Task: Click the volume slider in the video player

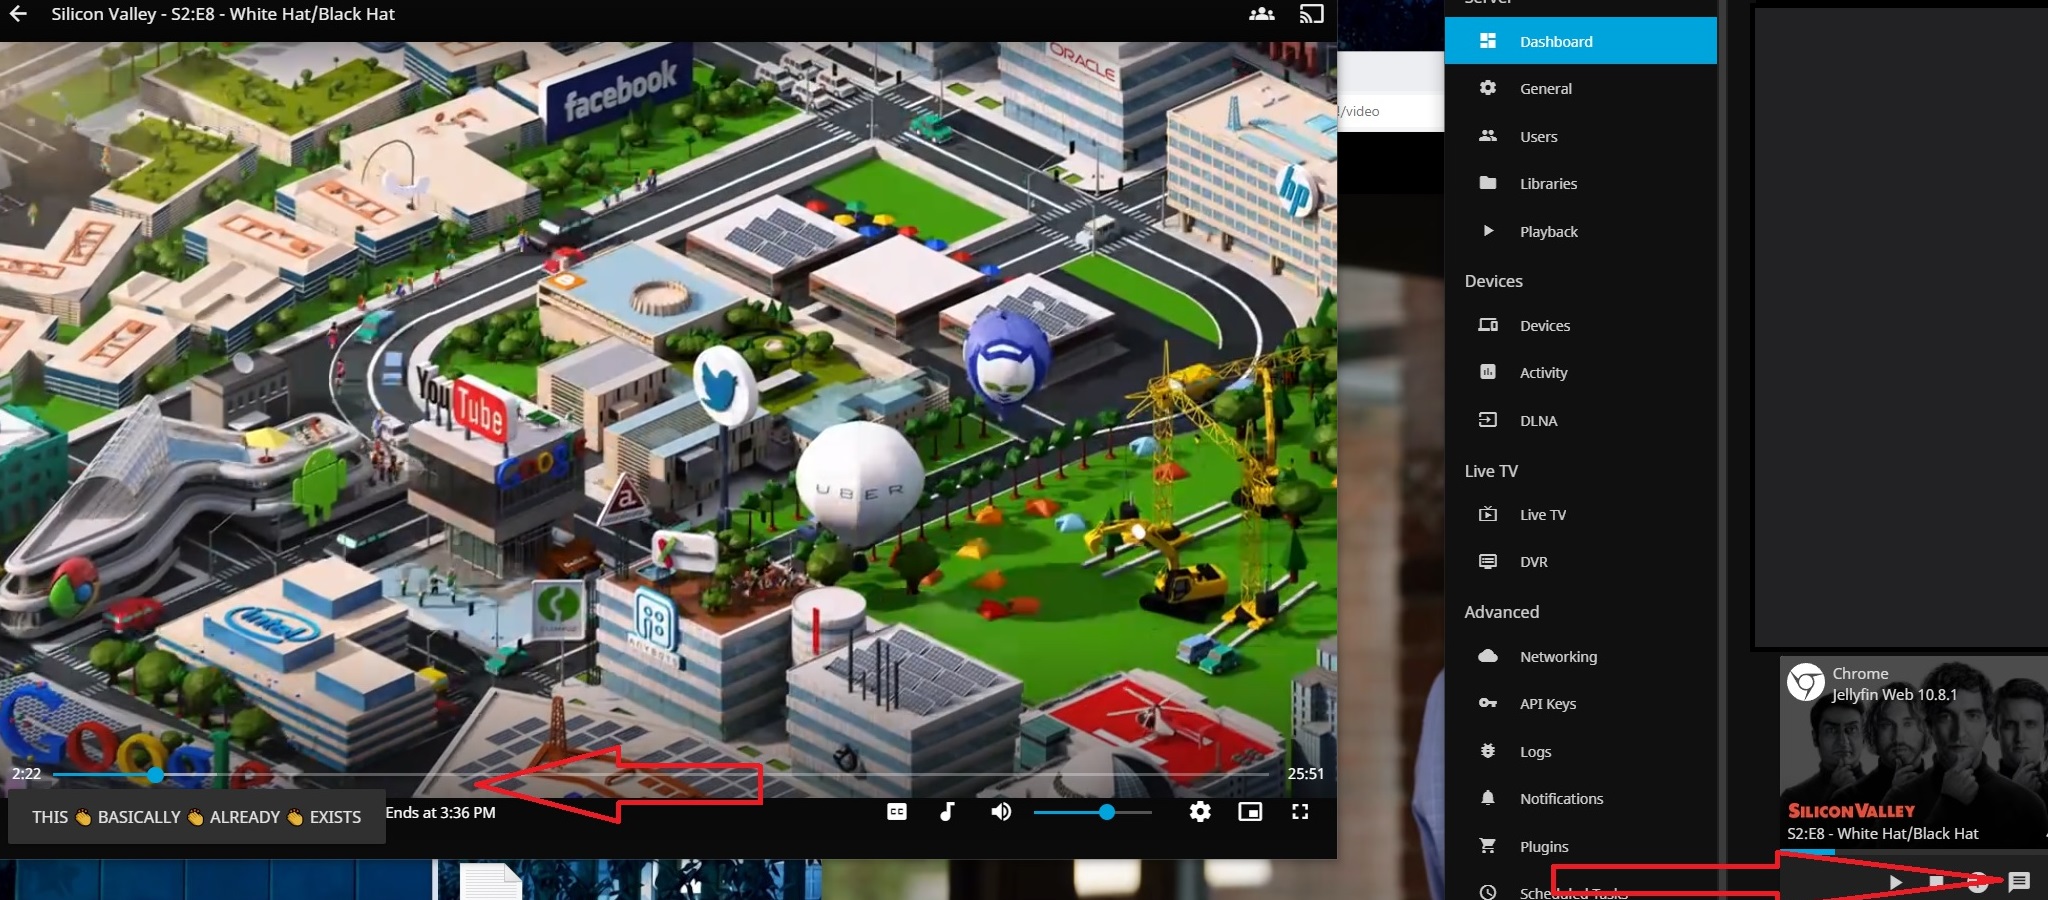Action: pyautogui.click(x=1092, y=813)
